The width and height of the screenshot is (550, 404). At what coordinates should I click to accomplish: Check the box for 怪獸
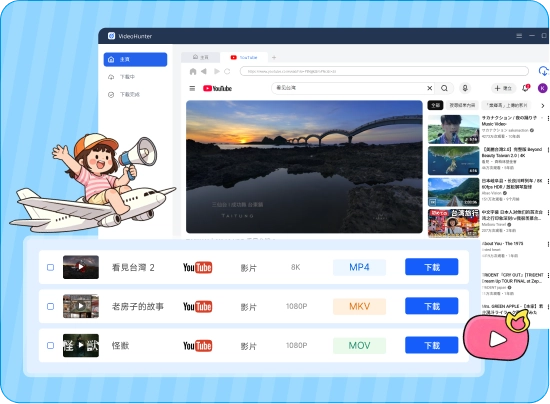(x=51, y=345)
